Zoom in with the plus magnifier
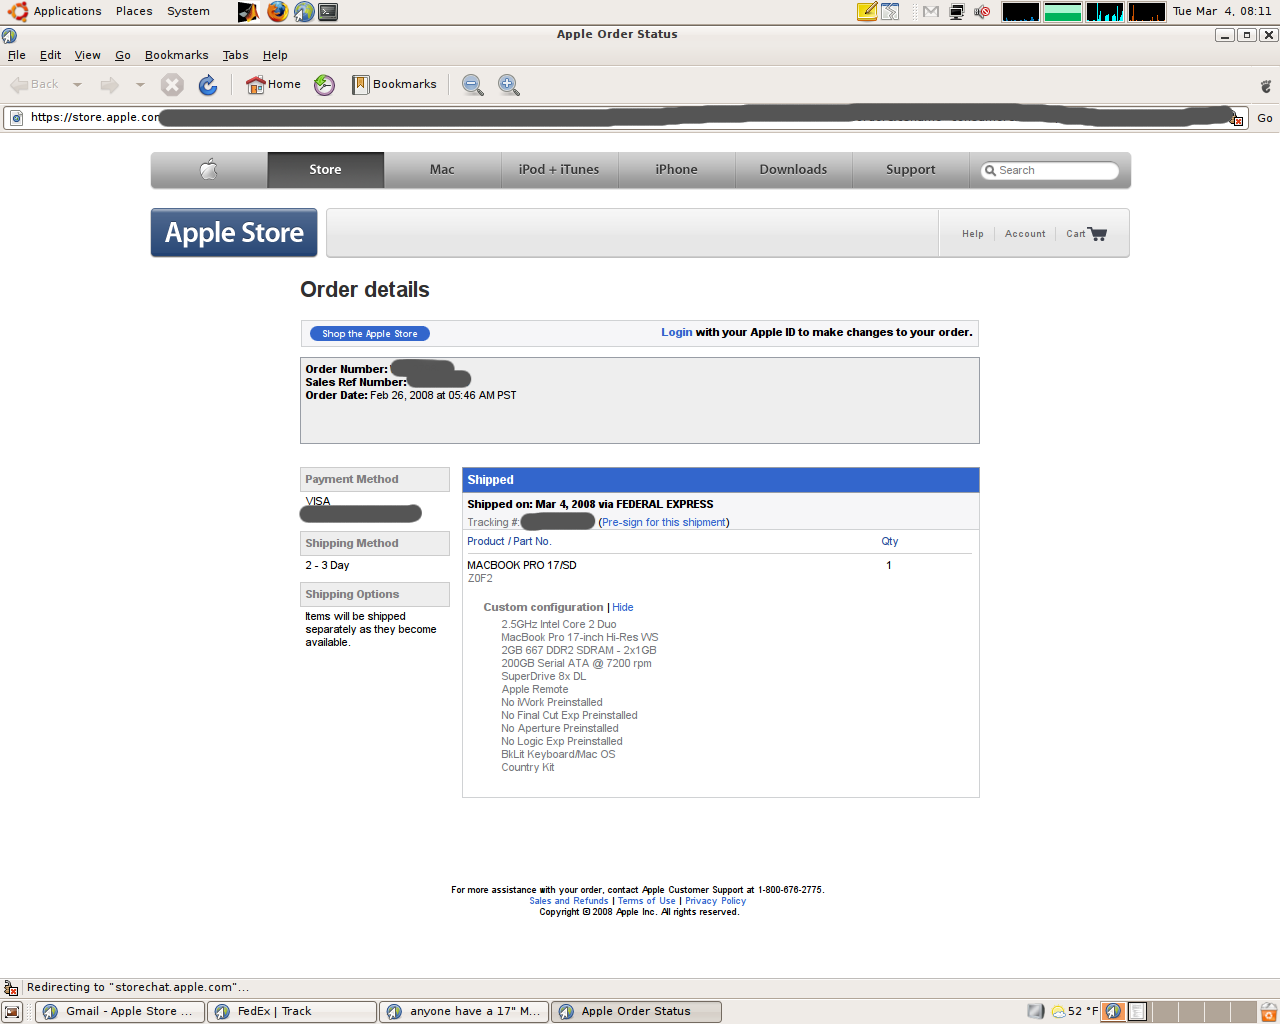This screenshot has height=1024, width=1280. [x=509, y=85]
